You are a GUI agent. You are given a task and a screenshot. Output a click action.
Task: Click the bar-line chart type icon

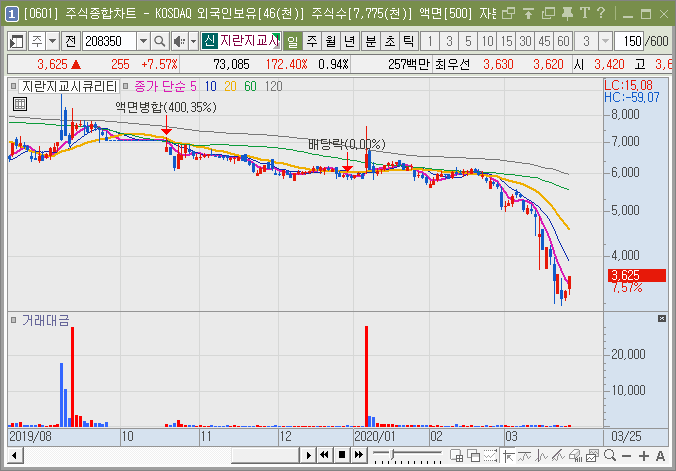541,455
